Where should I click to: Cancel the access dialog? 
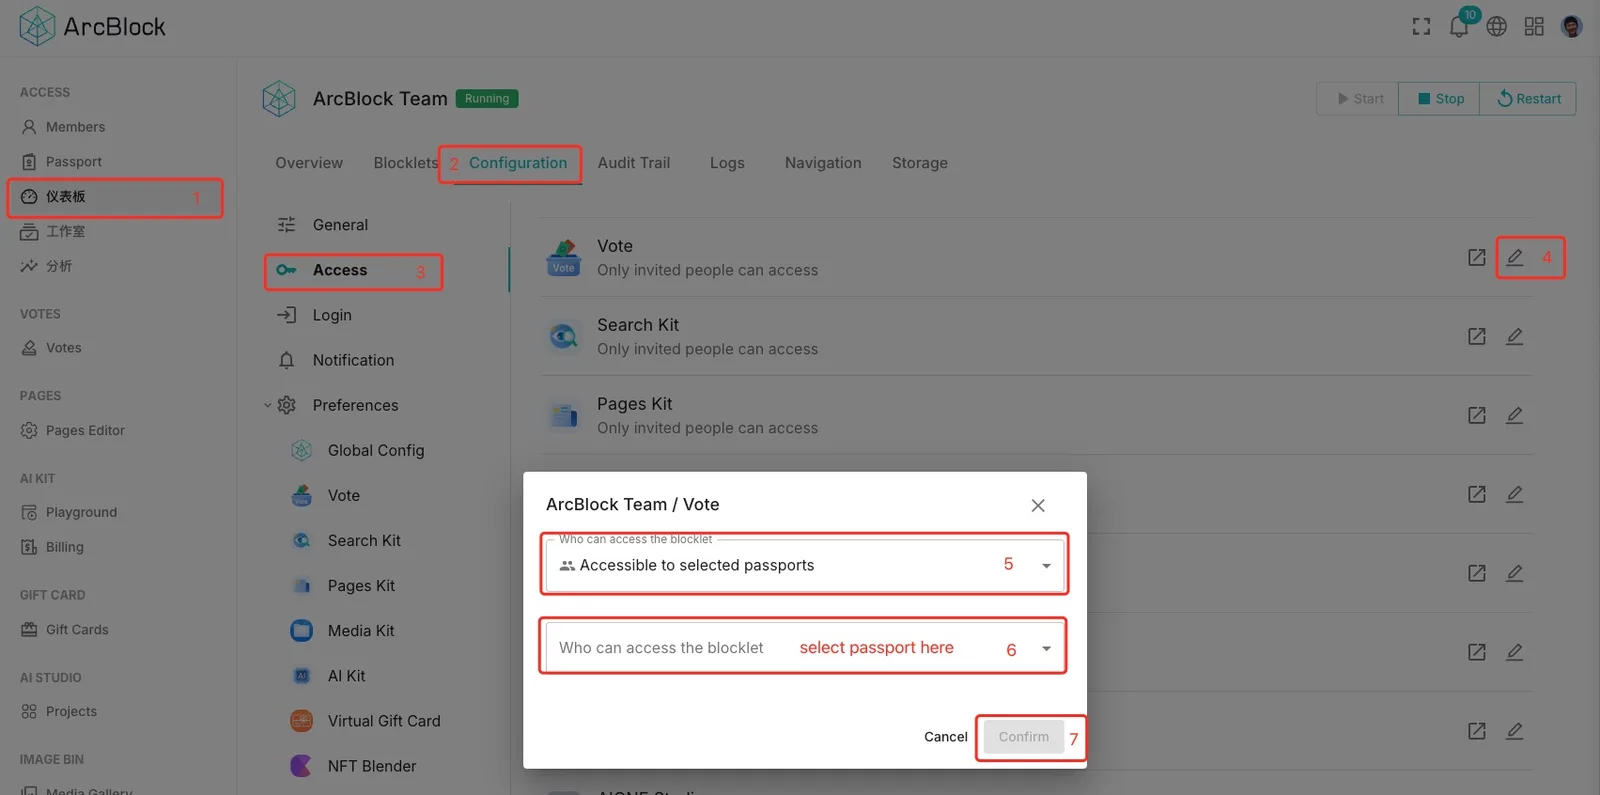[x=946, y=737]
